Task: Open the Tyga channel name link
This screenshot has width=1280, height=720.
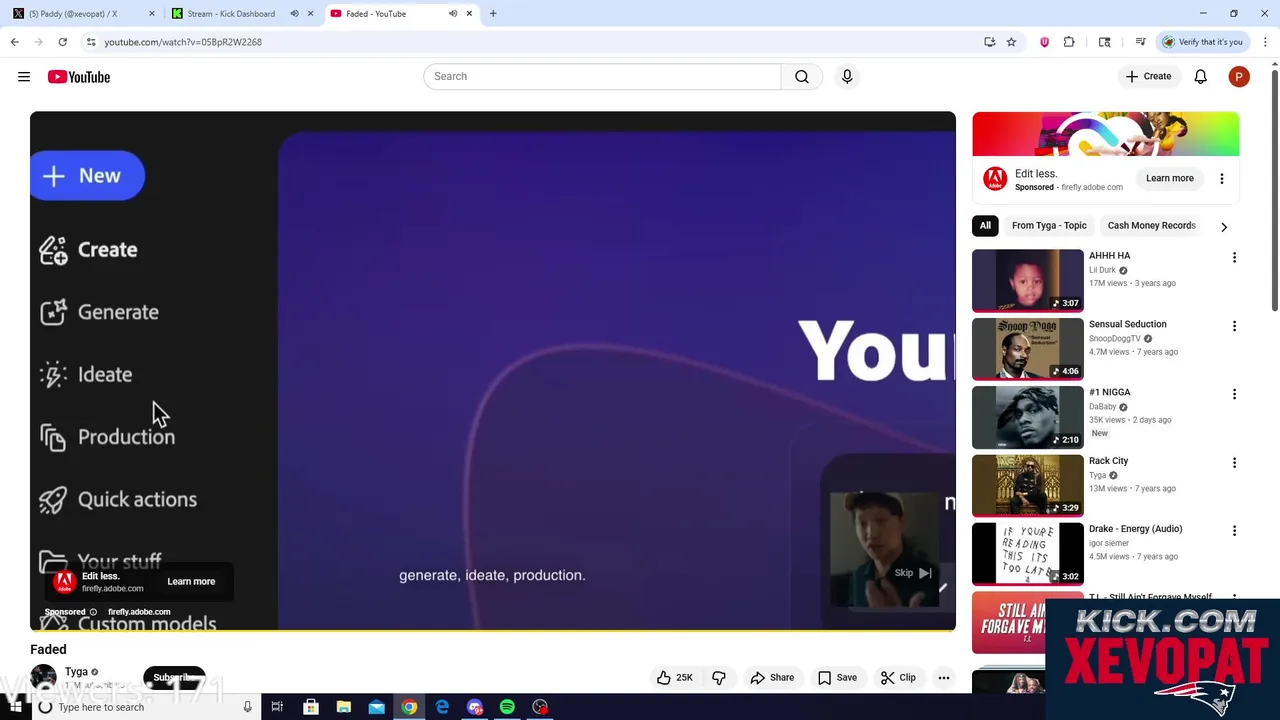Action: (x=76, y=672)
